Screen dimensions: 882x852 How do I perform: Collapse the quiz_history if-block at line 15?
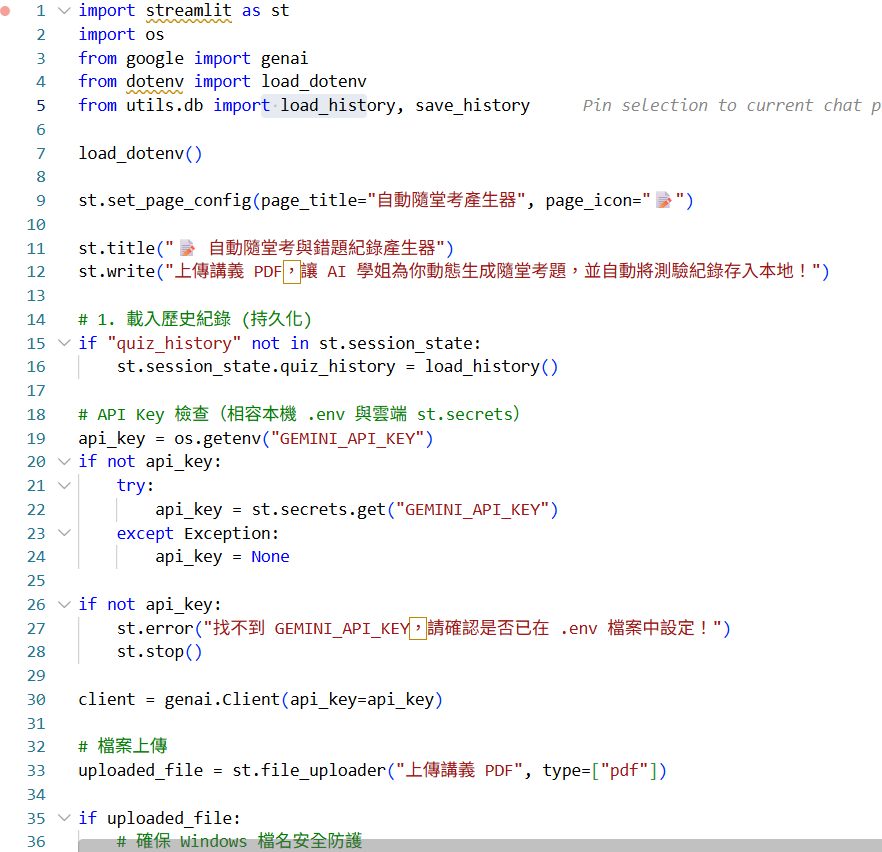click(65, 342)
